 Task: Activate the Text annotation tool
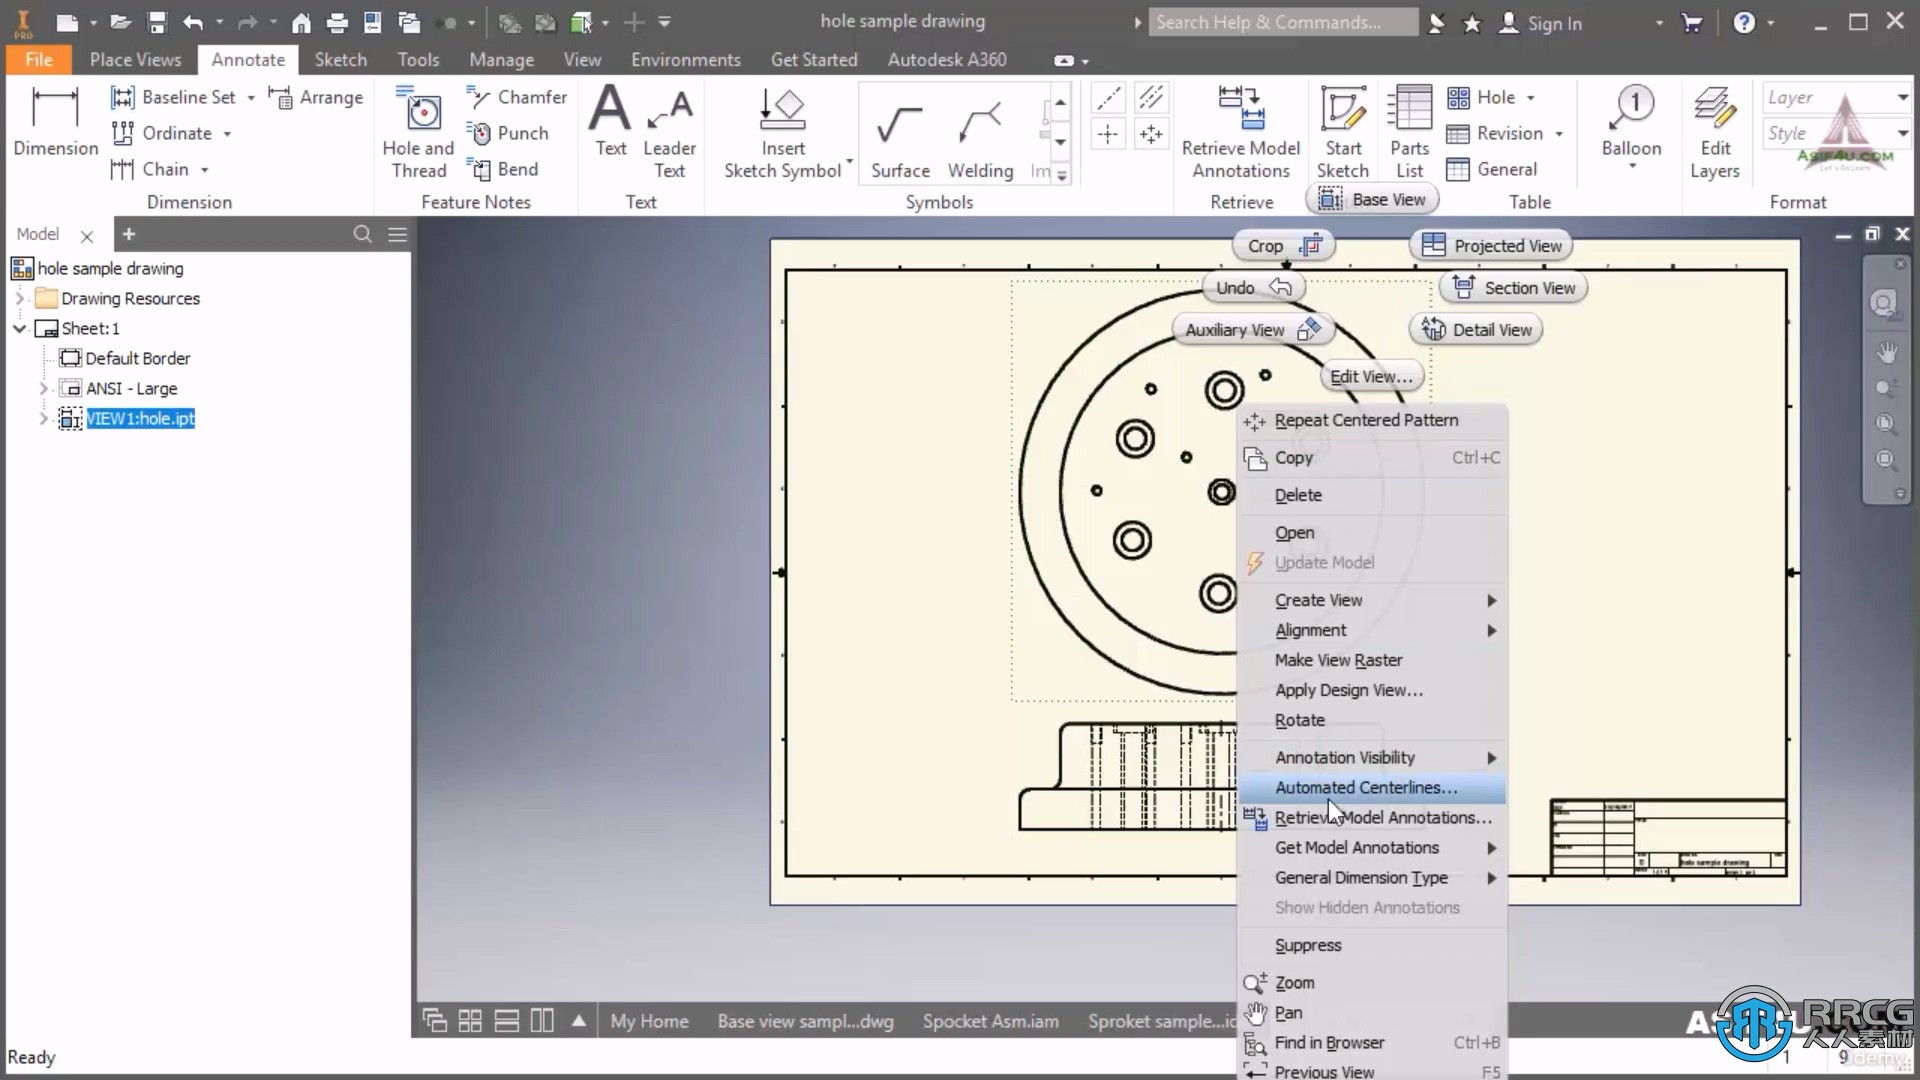tap(610, 121)
